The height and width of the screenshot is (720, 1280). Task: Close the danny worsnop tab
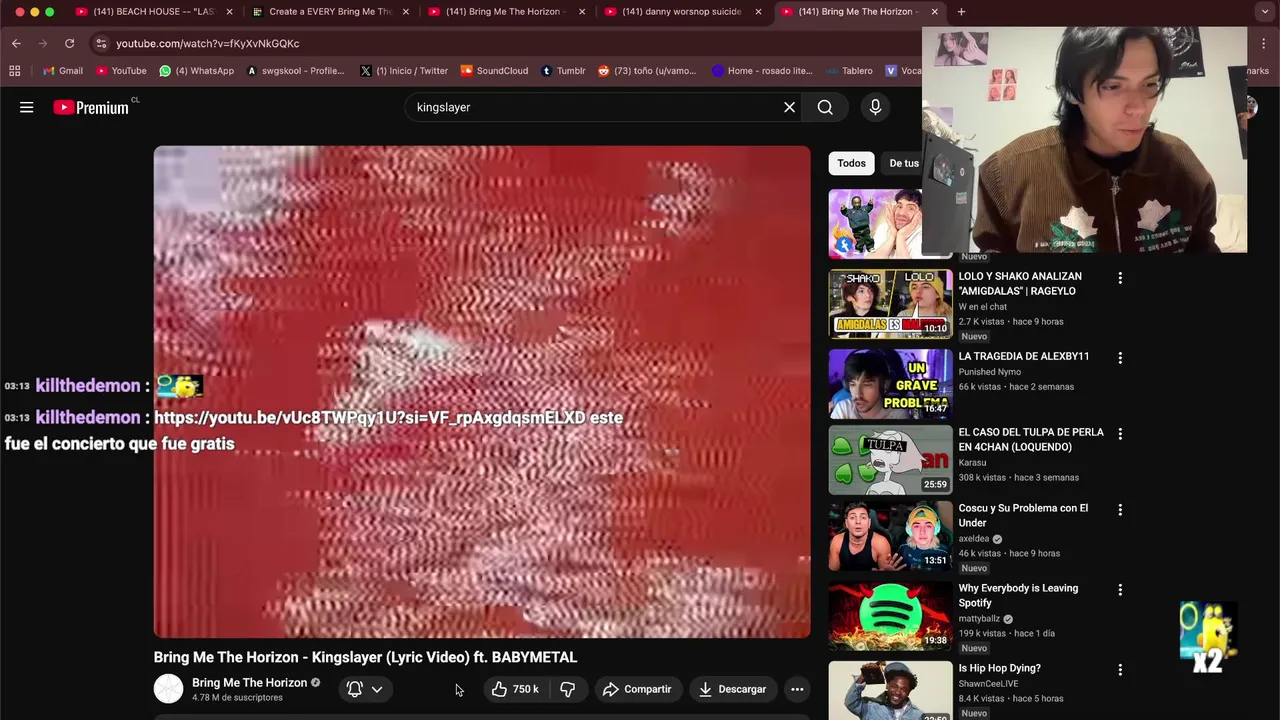click(758, 12)
